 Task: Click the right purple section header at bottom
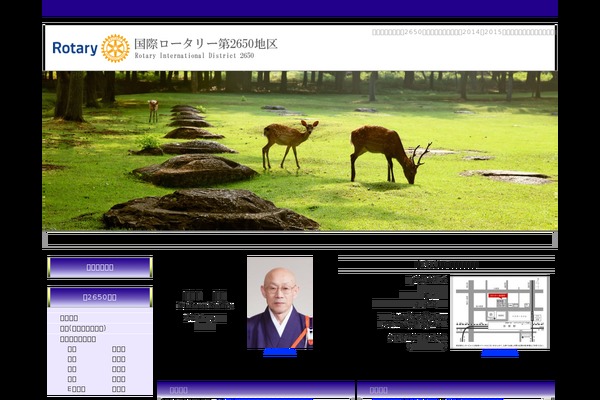click(455, 390)
